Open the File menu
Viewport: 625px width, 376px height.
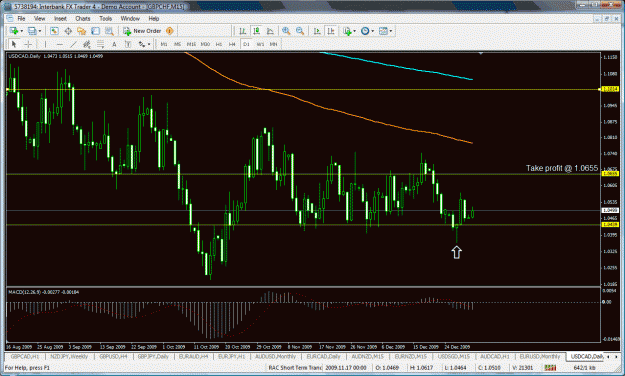(x=21, y=18)
